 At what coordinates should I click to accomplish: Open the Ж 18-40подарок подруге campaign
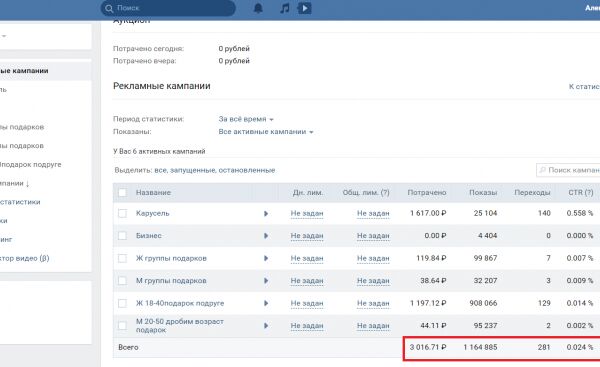(x=180, y=303)
